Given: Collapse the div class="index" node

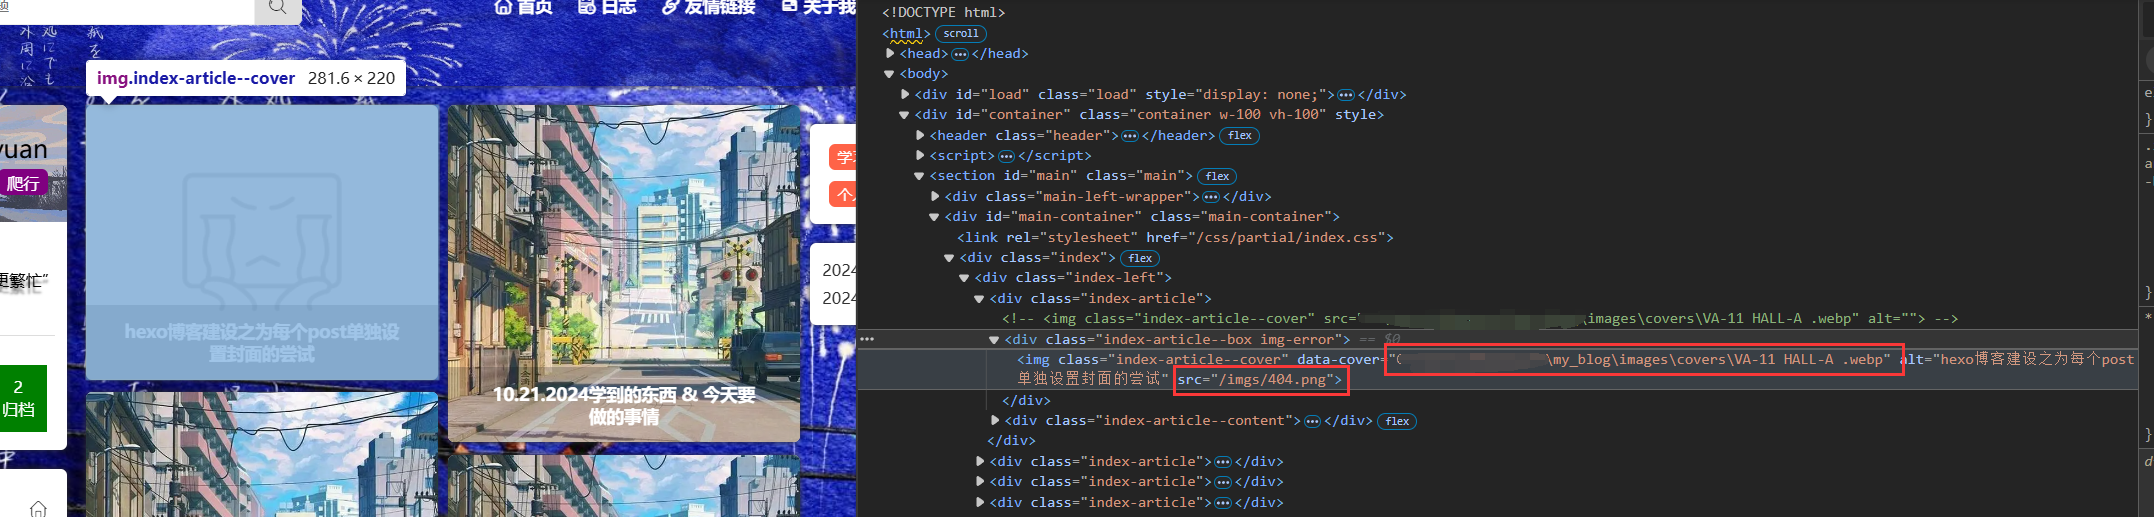Looking at the screenshot, I should click(x=949, y=258).
